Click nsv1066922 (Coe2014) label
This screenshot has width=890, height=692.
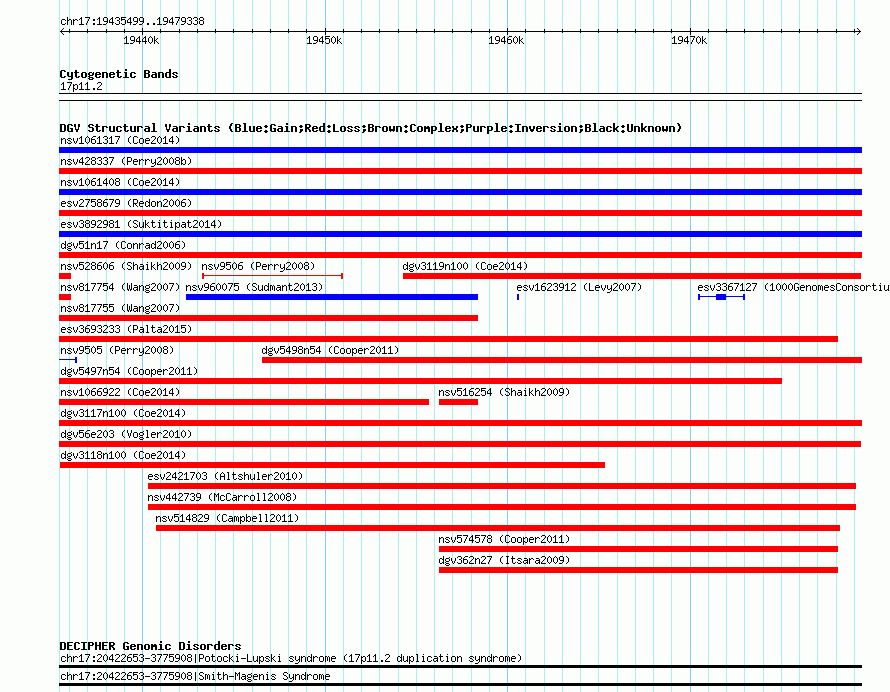[x=120, y=392]
